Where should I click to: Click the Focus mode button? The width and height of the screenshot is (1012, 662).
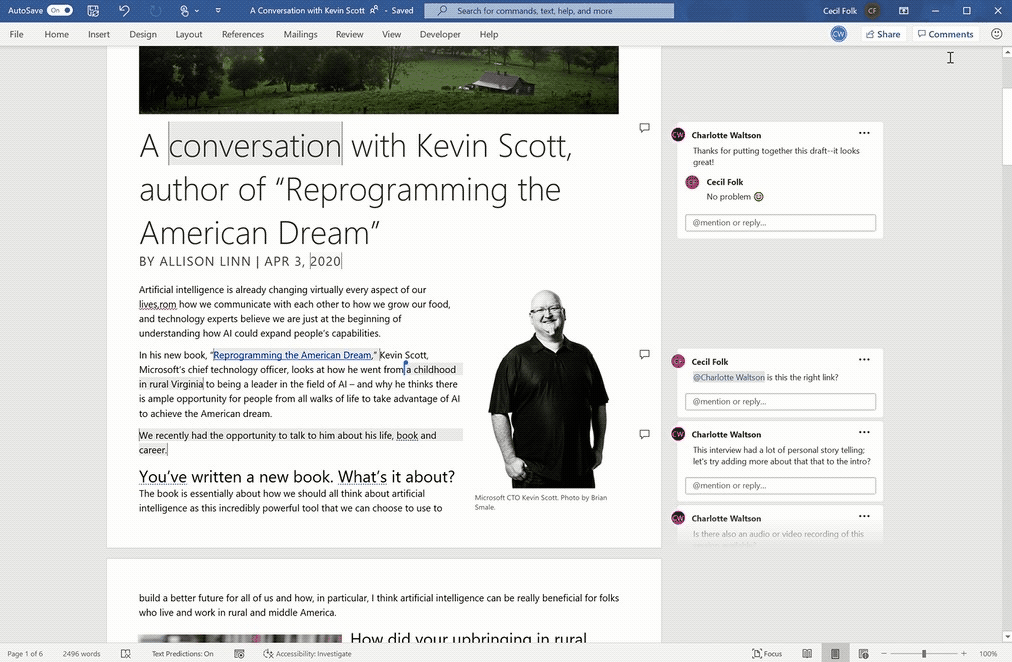point(767,654)
